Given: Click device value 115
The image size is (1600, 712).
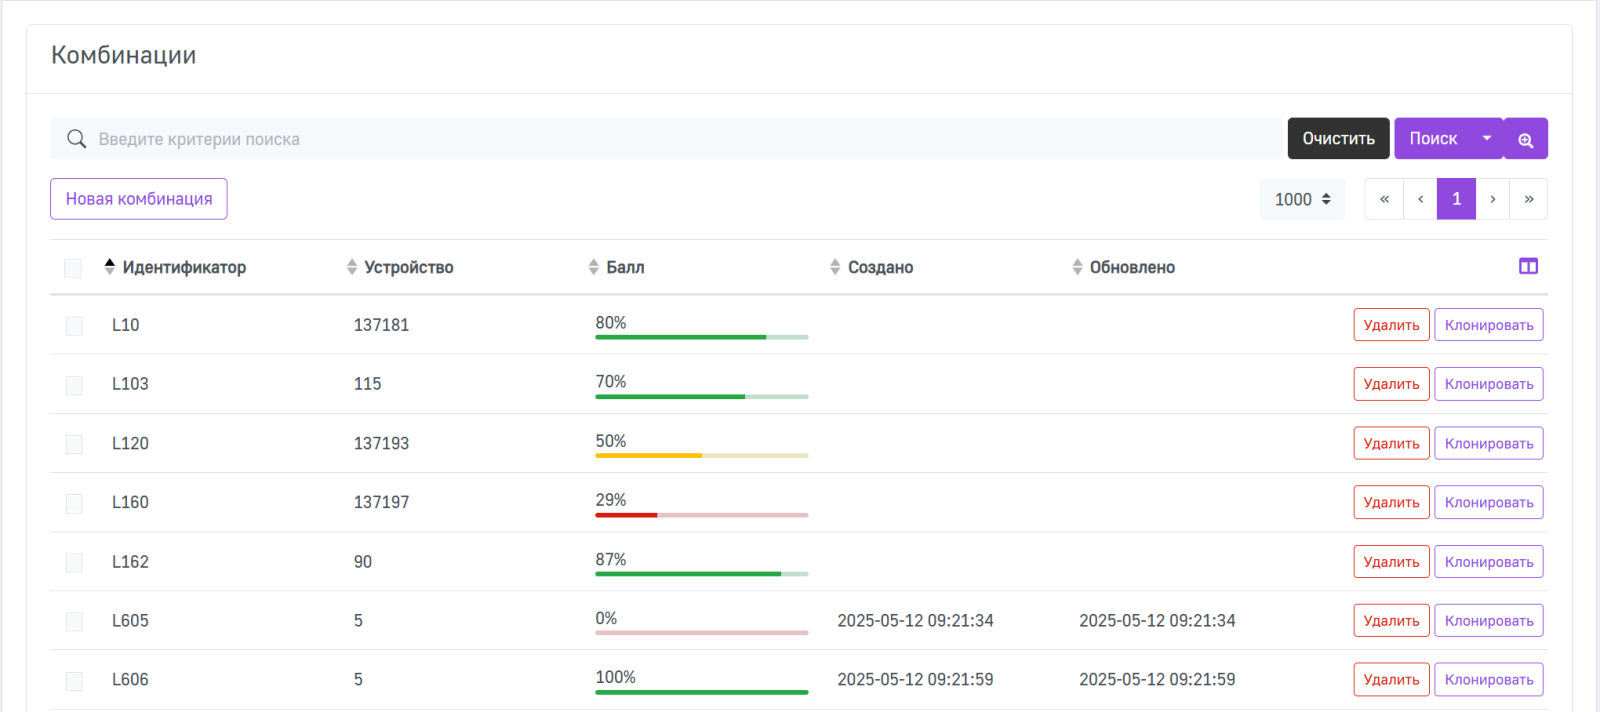Looking at the screenshot, I should (367, 384).
